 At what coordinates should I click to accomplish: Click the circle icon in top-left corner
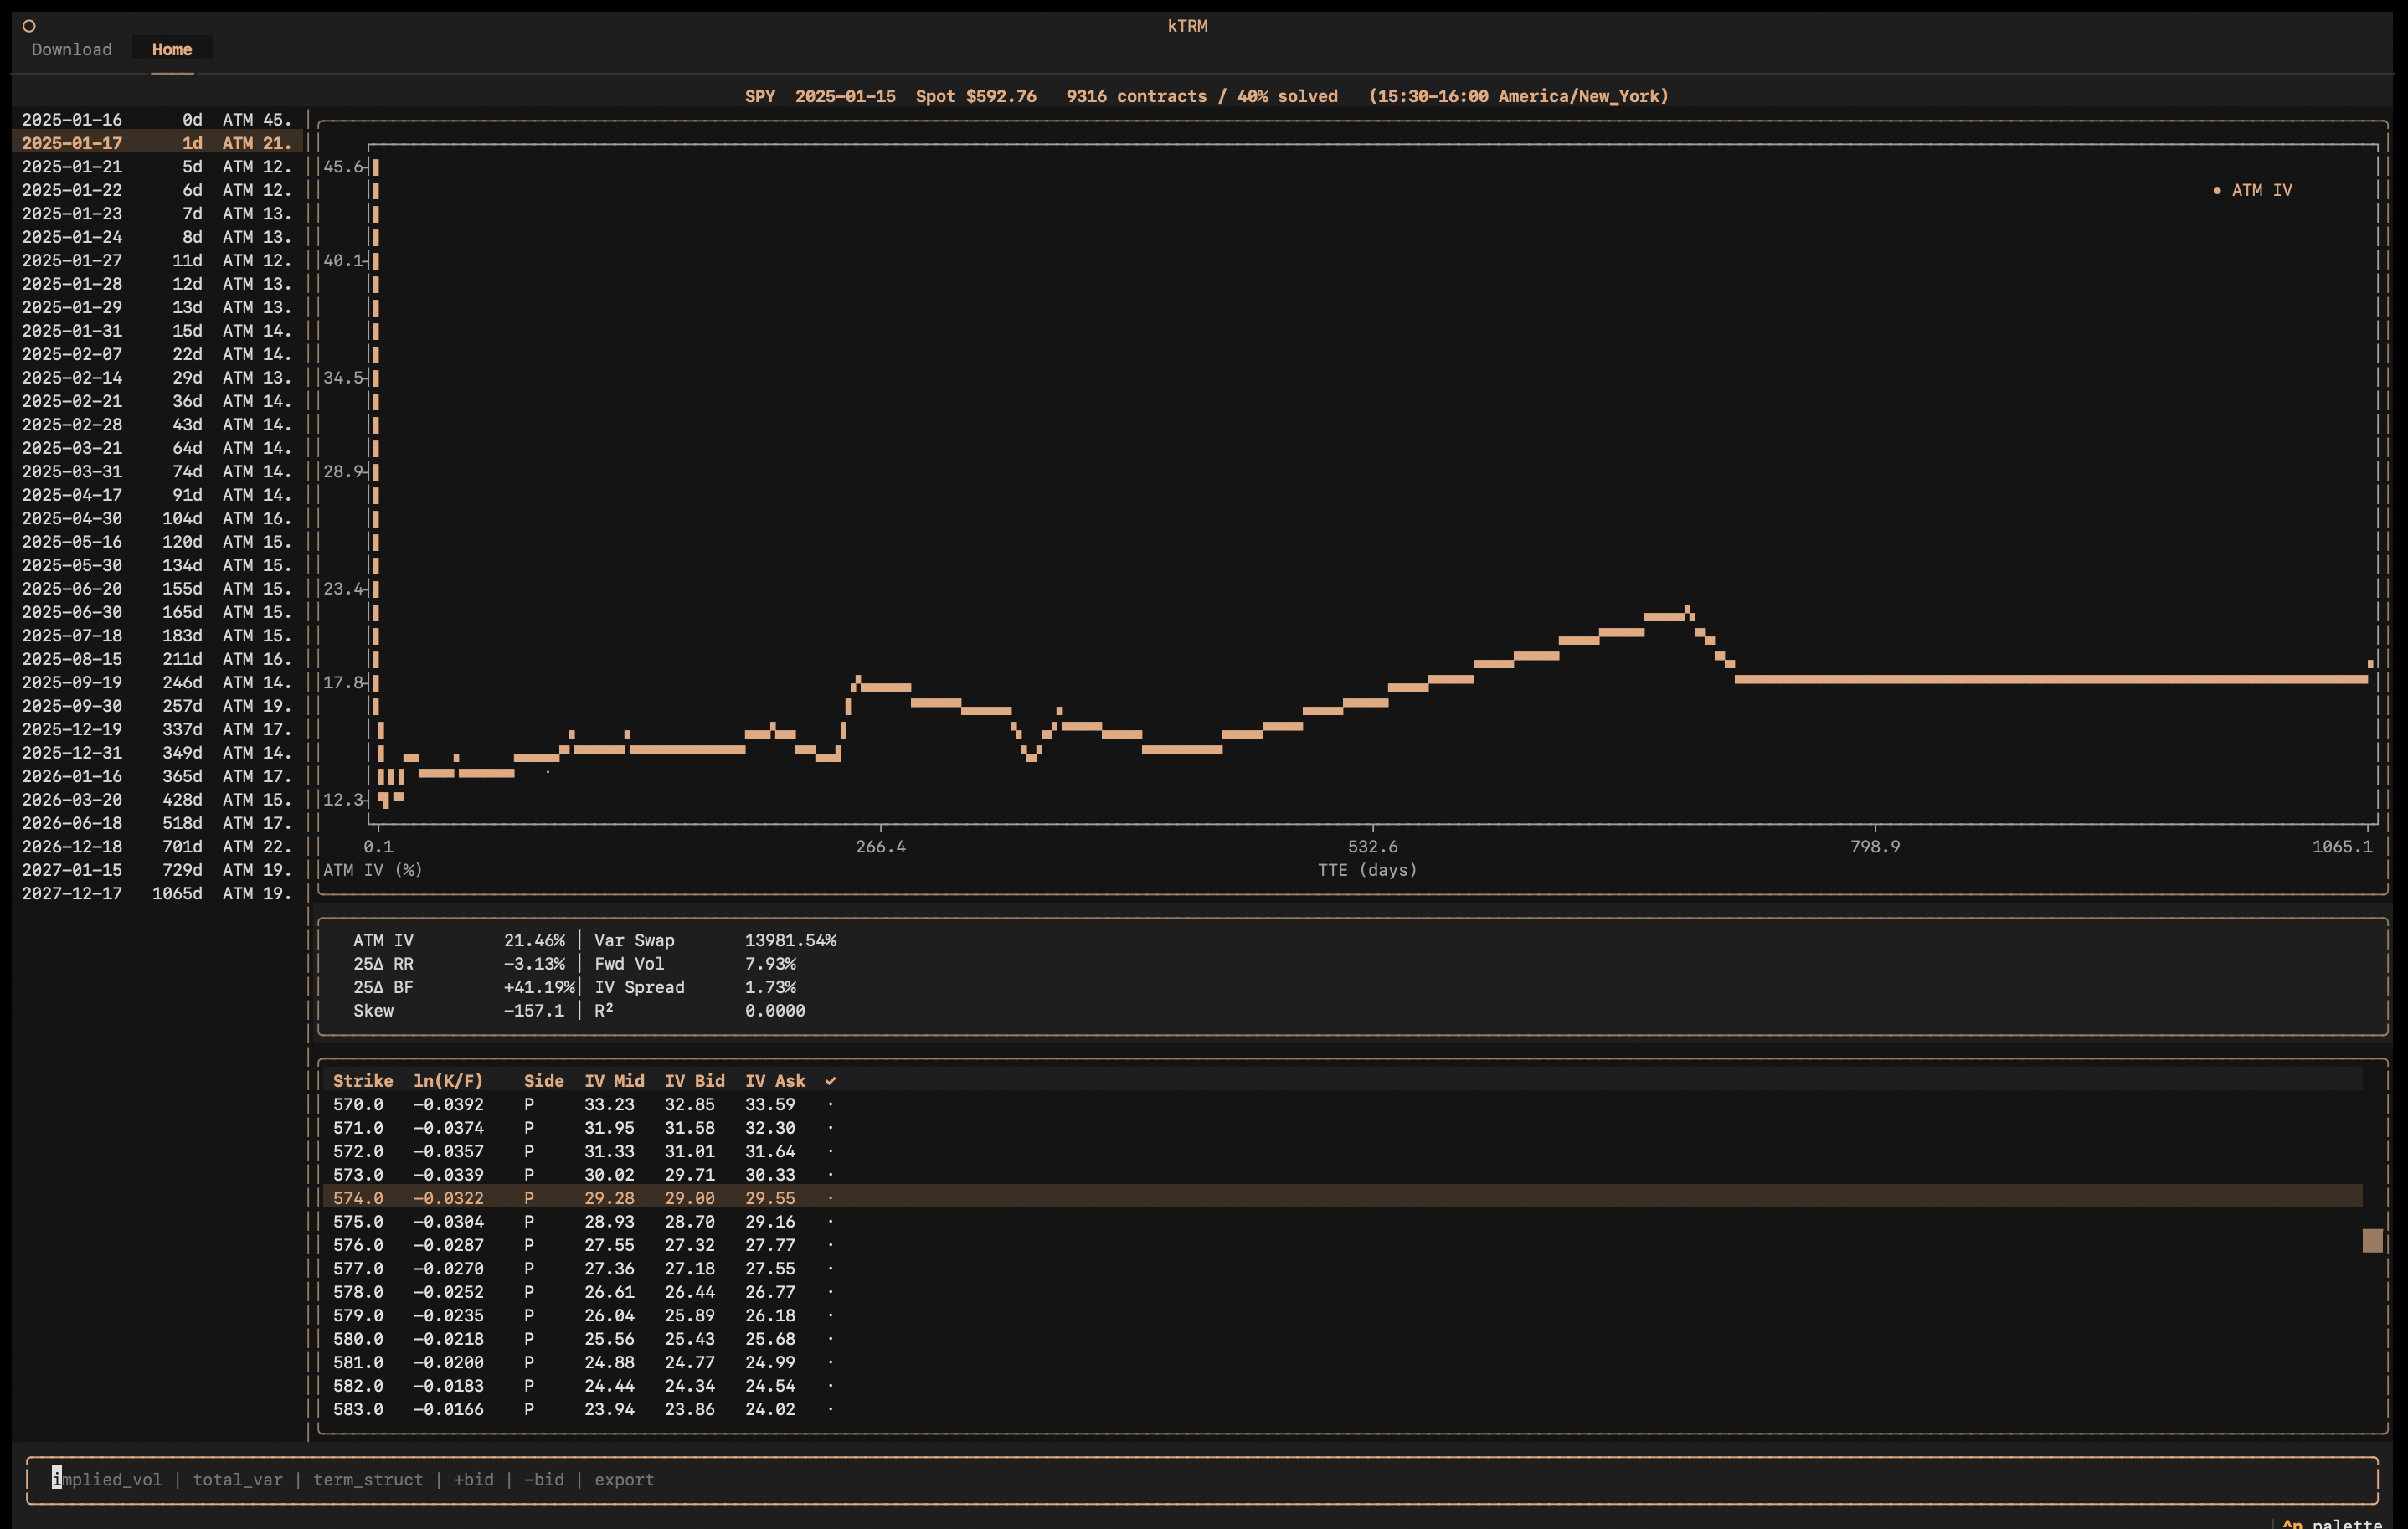pyautogui.click(x=29, y=26)
